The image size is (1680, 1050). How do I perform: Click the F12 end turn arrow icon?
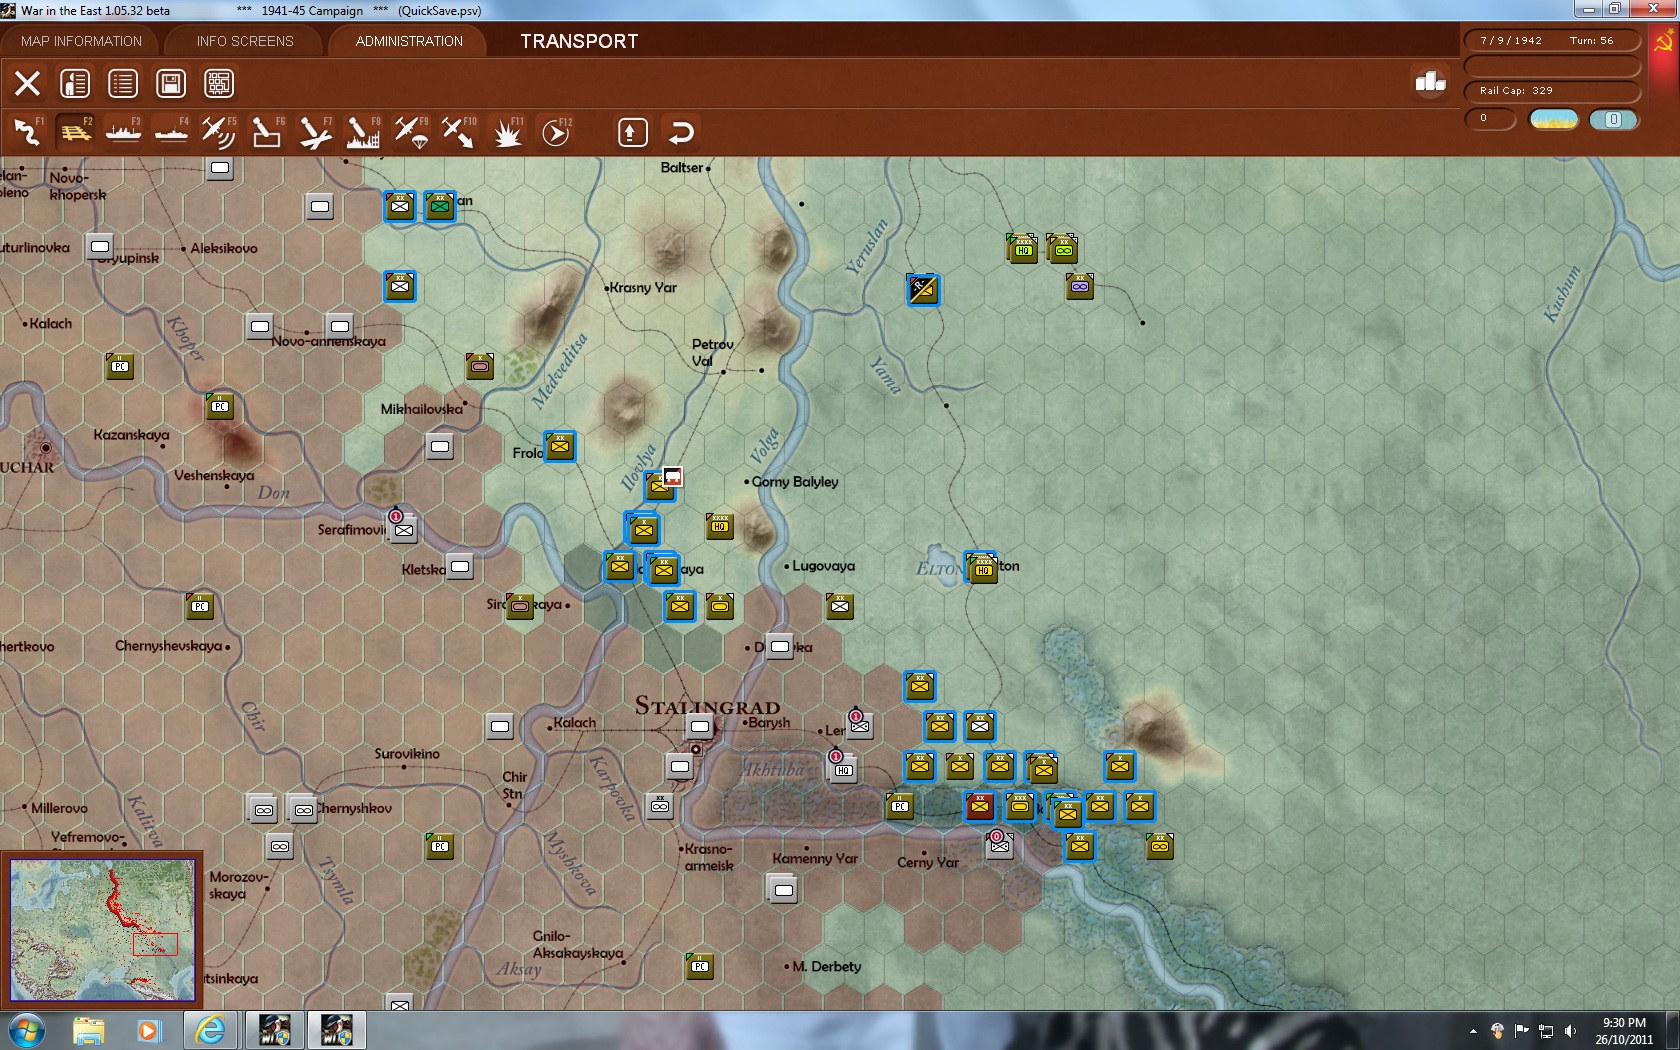(x=556, y=132)
